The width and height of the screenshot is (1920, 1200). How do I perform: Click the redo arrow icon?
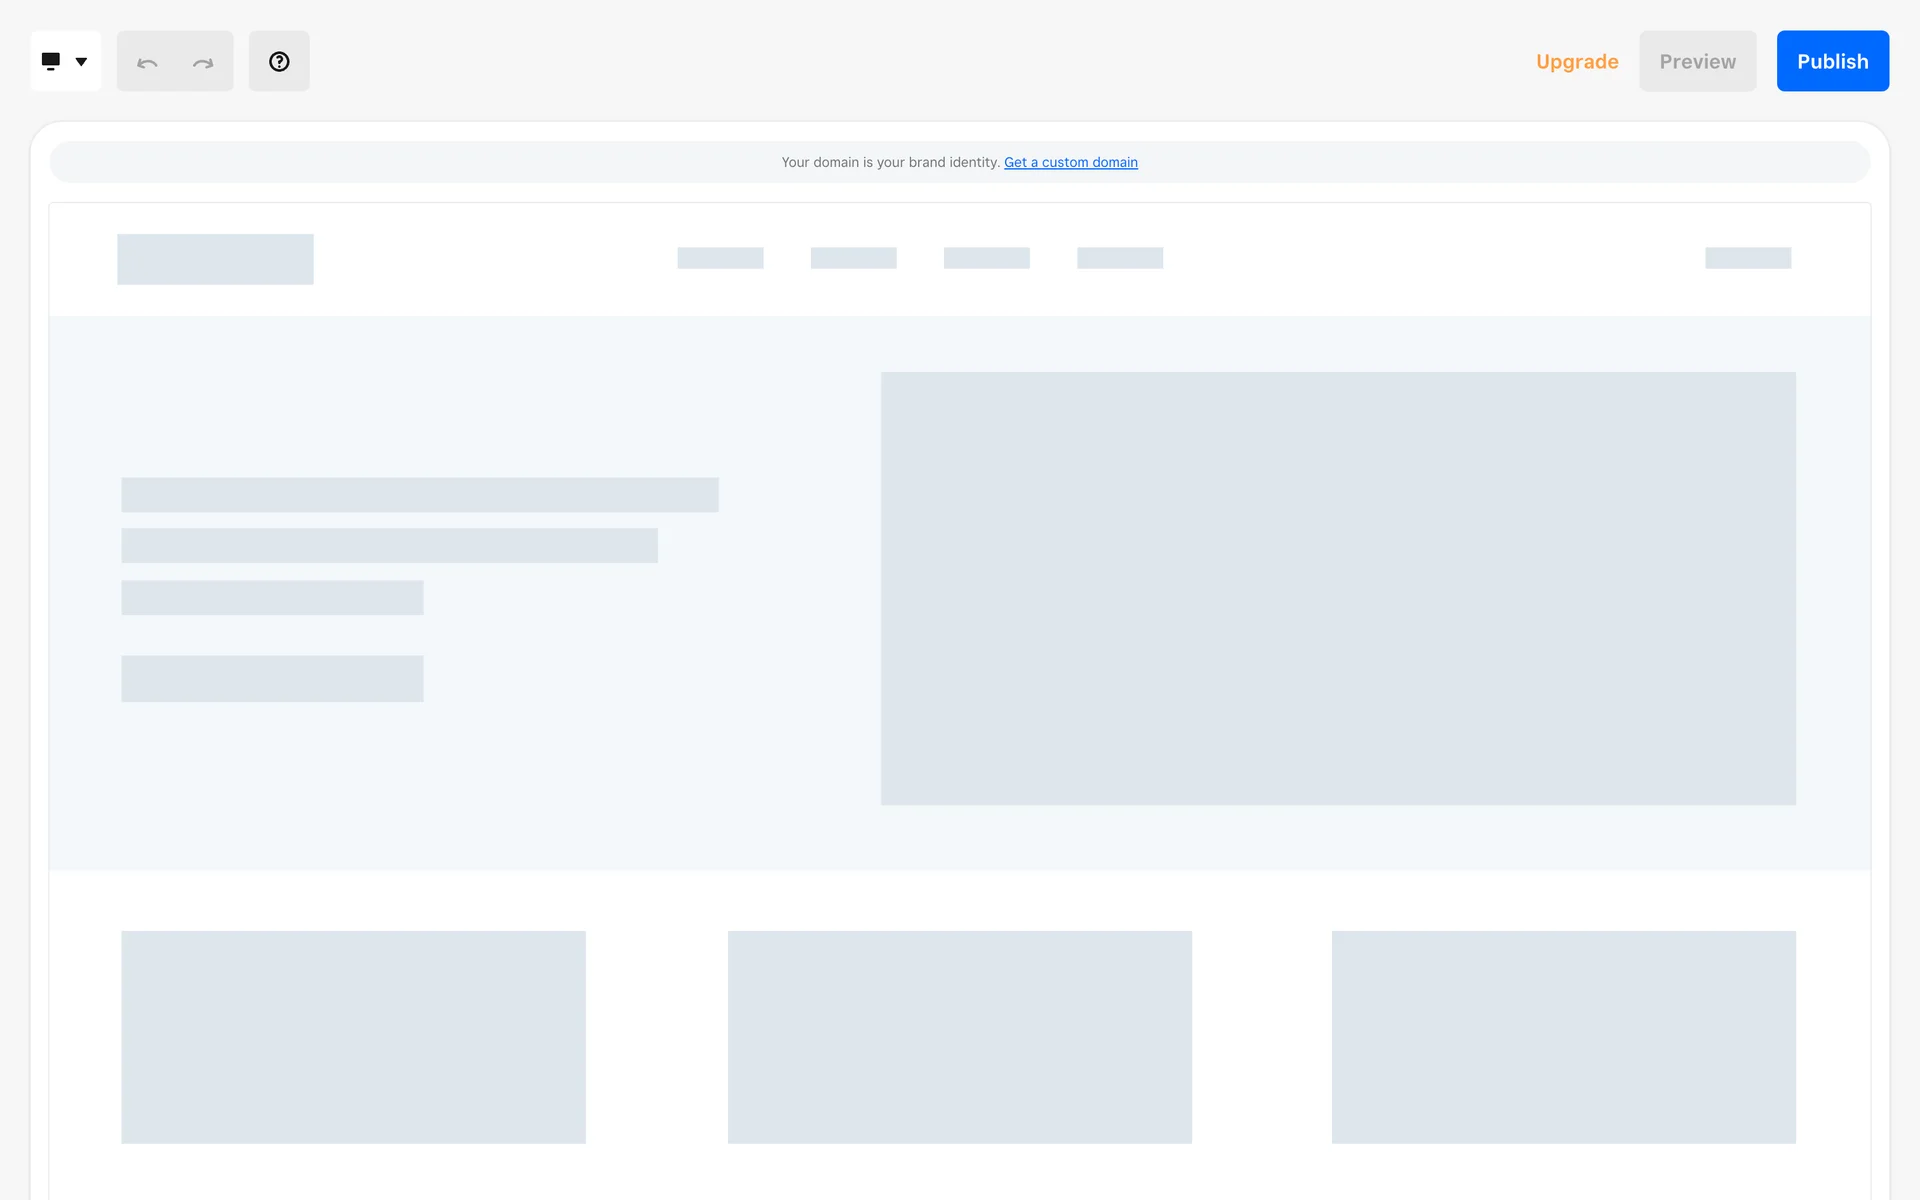coord(203,62)
